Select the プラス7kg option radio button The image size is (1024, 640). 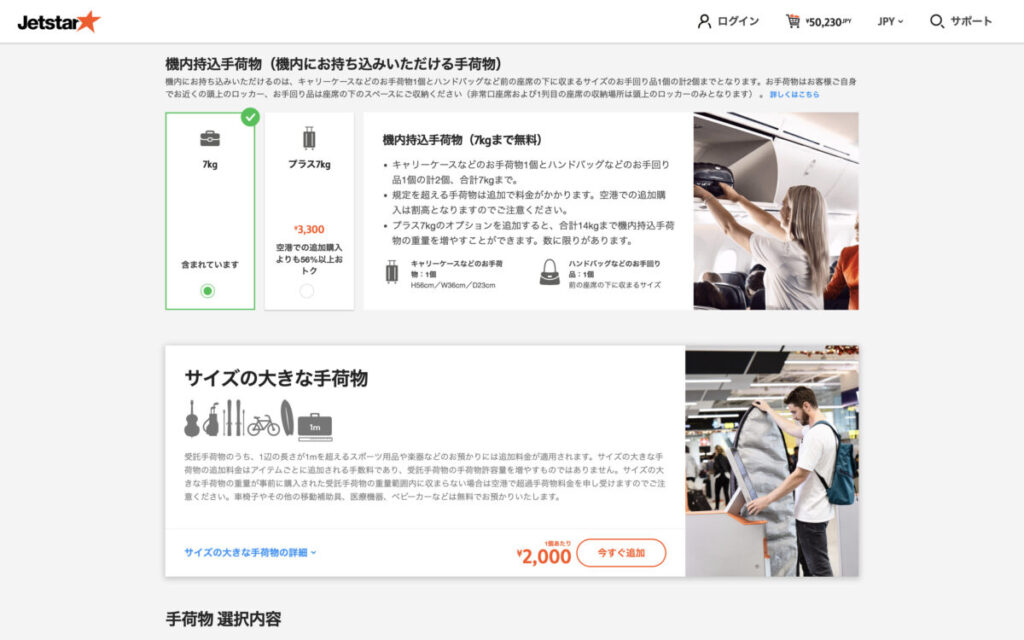[306, 291]
